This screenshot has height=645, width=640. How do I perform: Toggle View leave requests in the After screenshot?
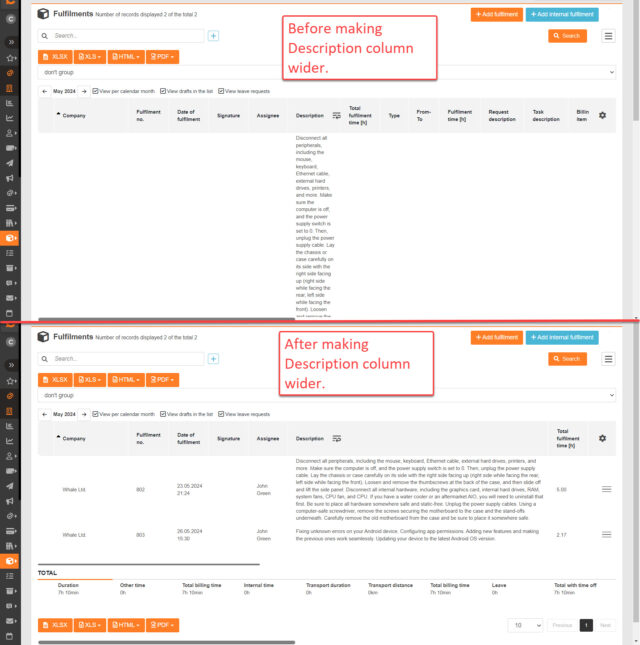click(x=244, y=414)
